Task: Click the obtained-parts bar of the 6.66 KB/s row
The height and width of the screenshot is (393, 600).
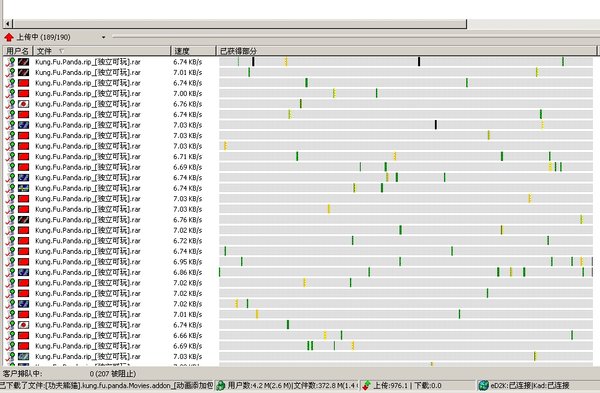Action: coord(406,336)
